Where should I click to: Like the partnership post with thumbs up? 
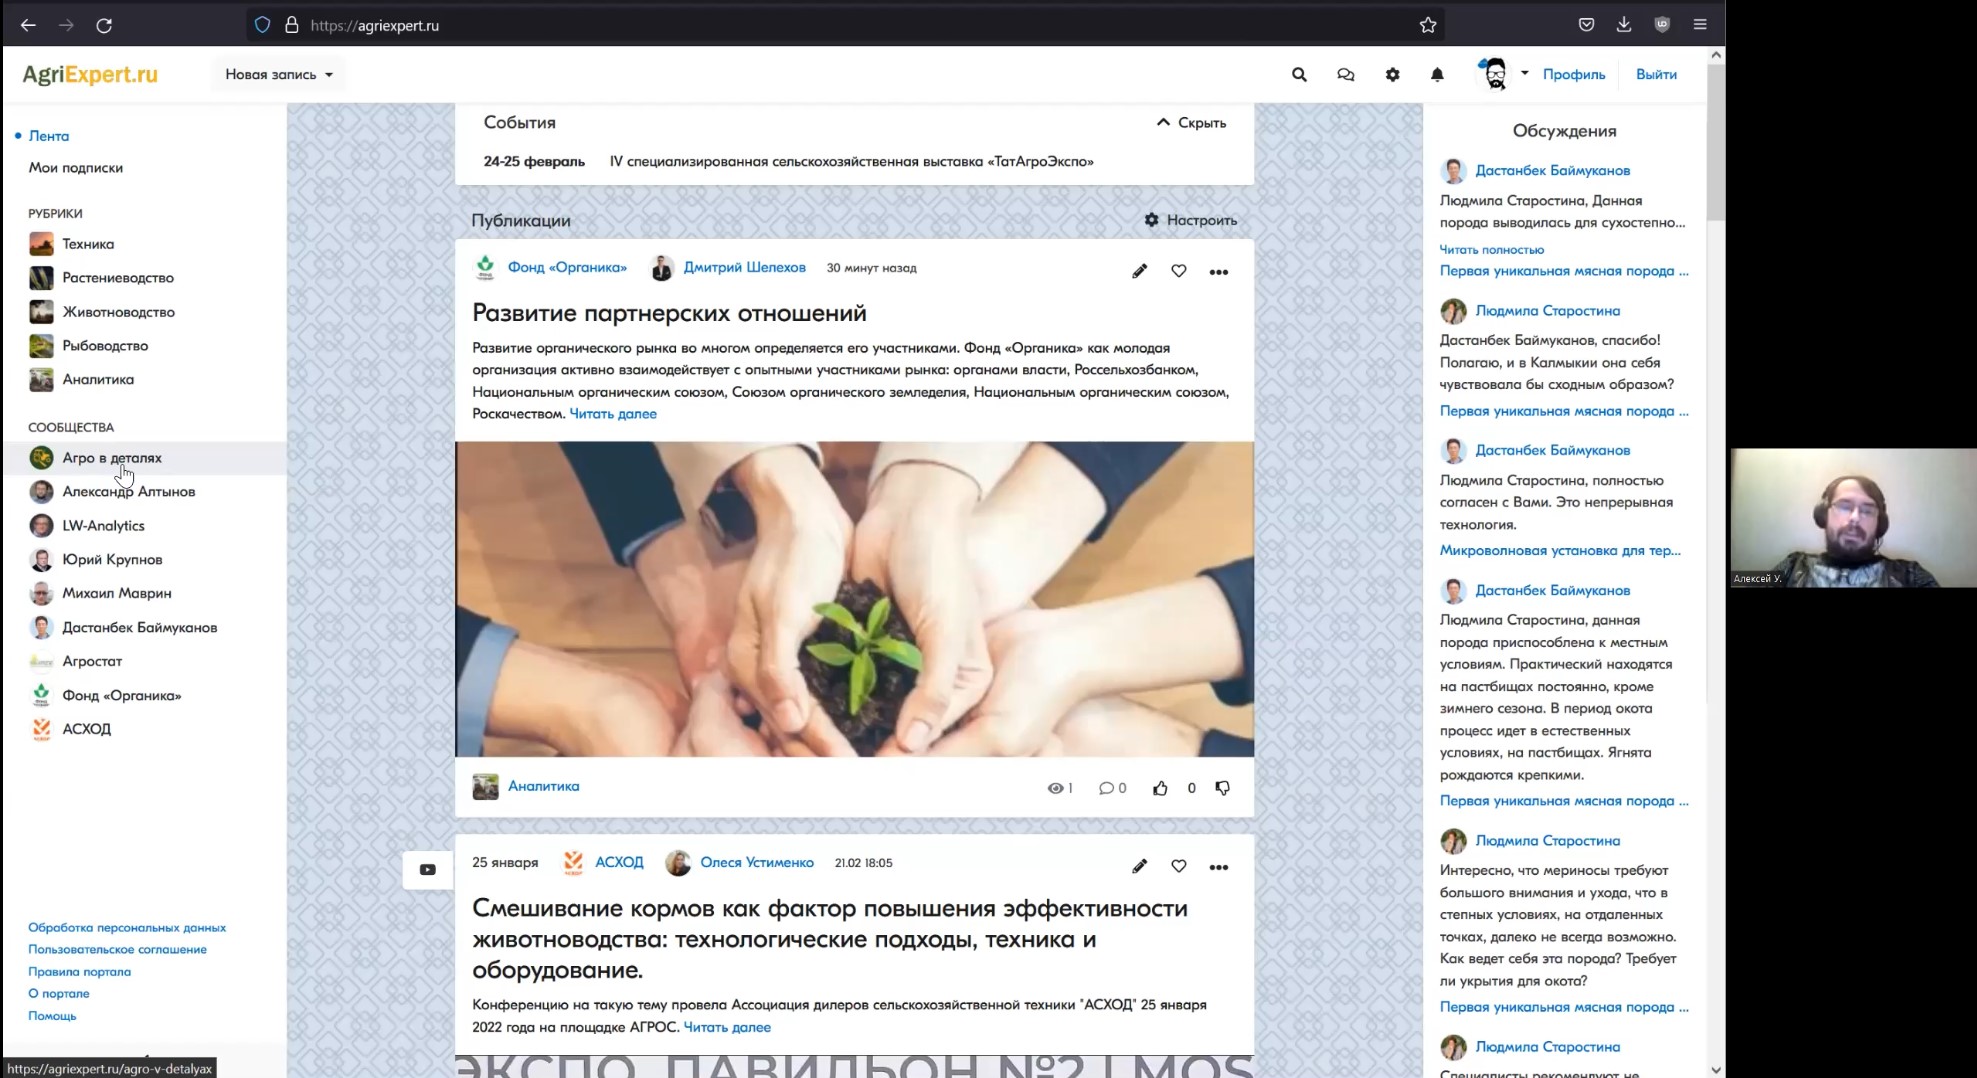1160,788
